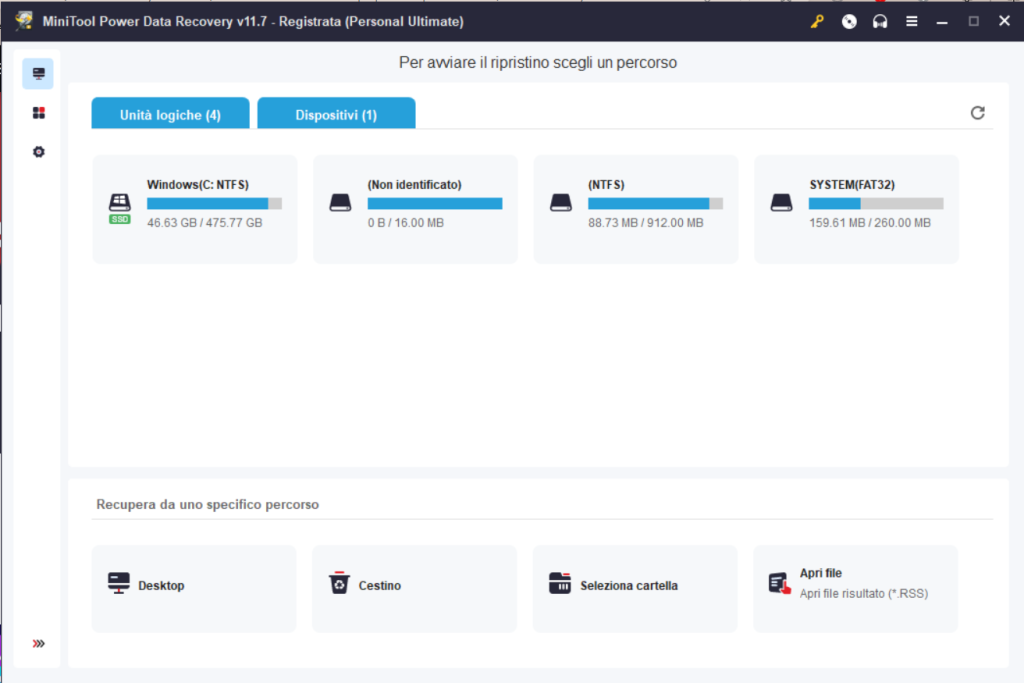The width and height of the screenshot is (1024, 683).
Task: Click the 46.63 GB / 475.77 GB text
Action: tap(204, 223)
